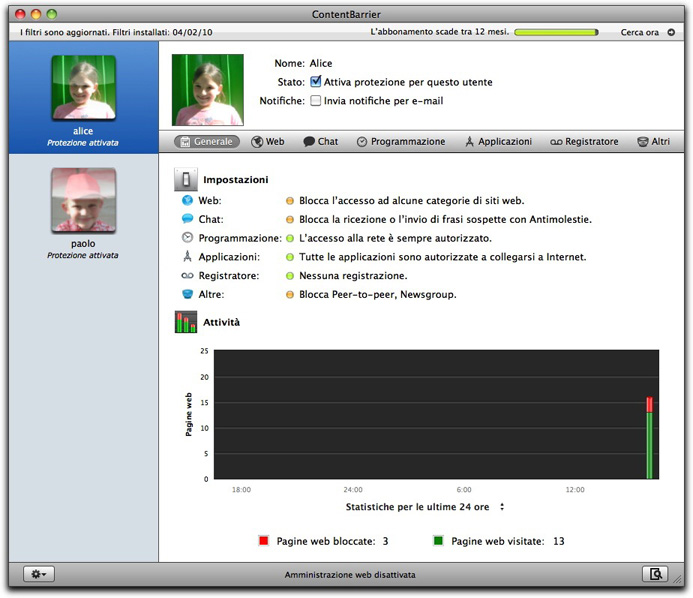693x598 pixels.
Task: Open the Generale tab
Action: pyautogui.click(x=207, y=141)
